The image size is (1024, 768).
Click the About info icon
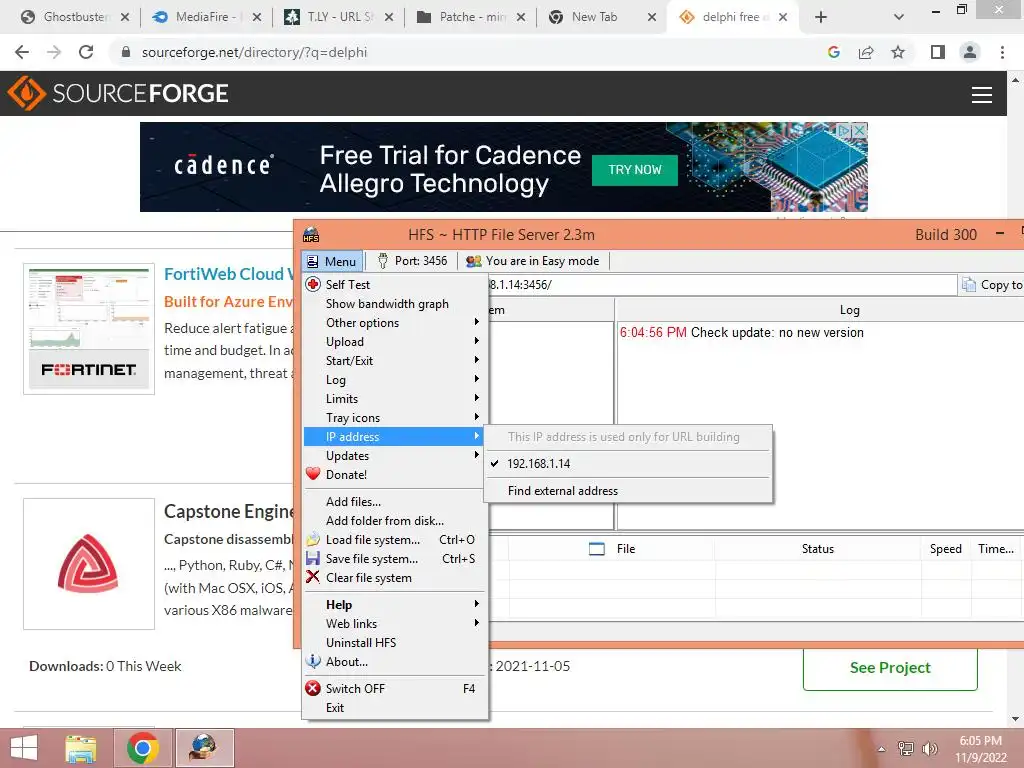point(313,661)
